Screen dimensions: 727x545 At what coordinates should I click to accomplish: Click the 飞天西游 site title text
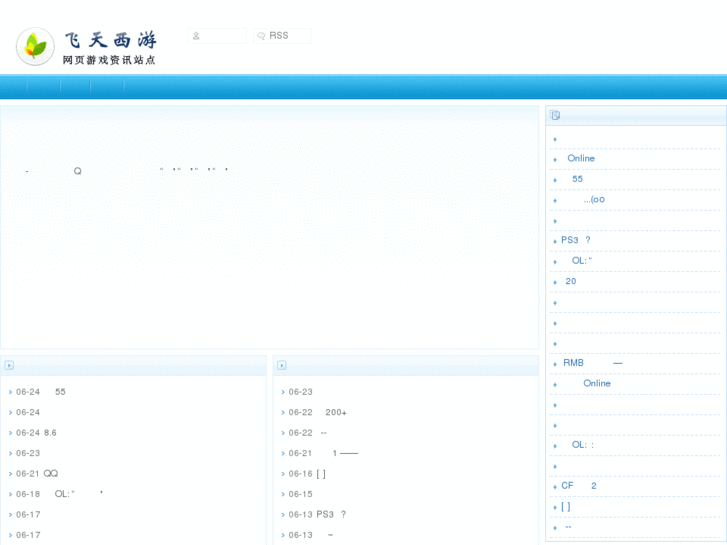point(110,40)
